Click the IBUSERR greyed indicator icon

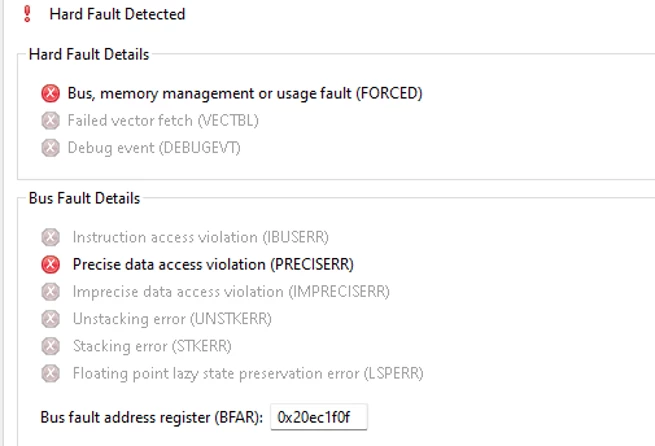click(51, 237)
